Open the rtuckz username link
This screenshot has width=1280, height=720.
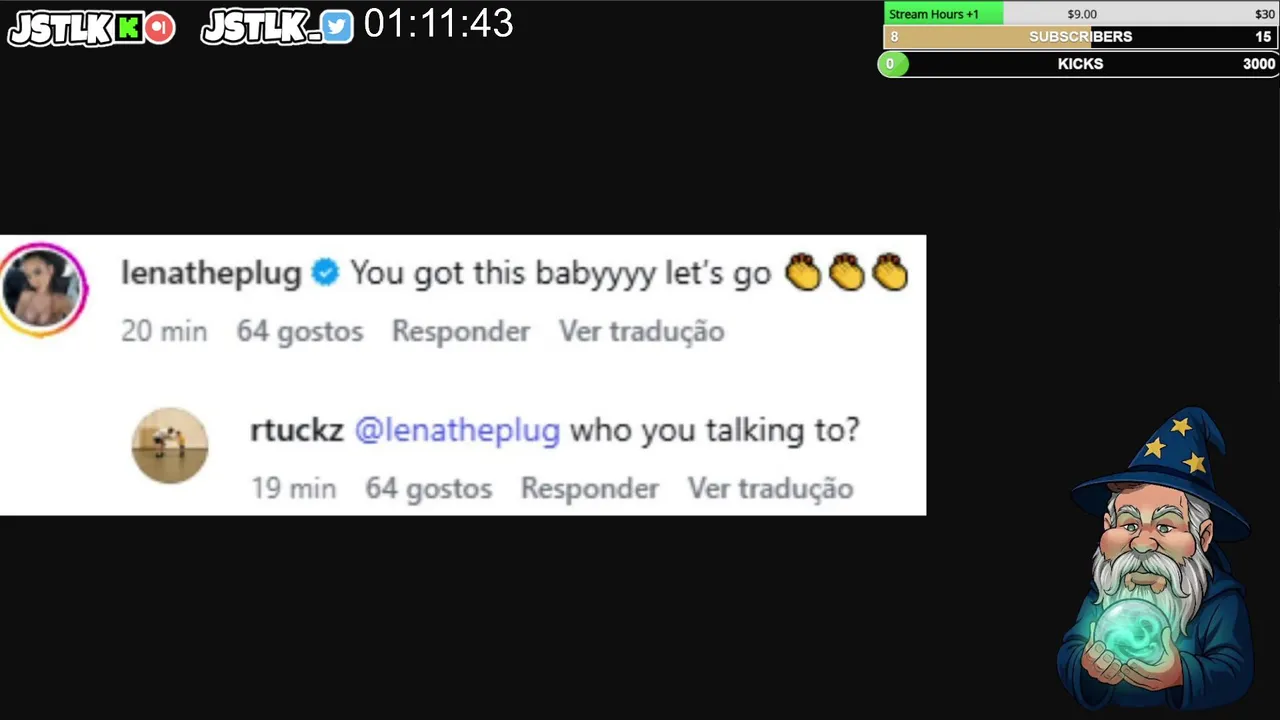point(297,430)
